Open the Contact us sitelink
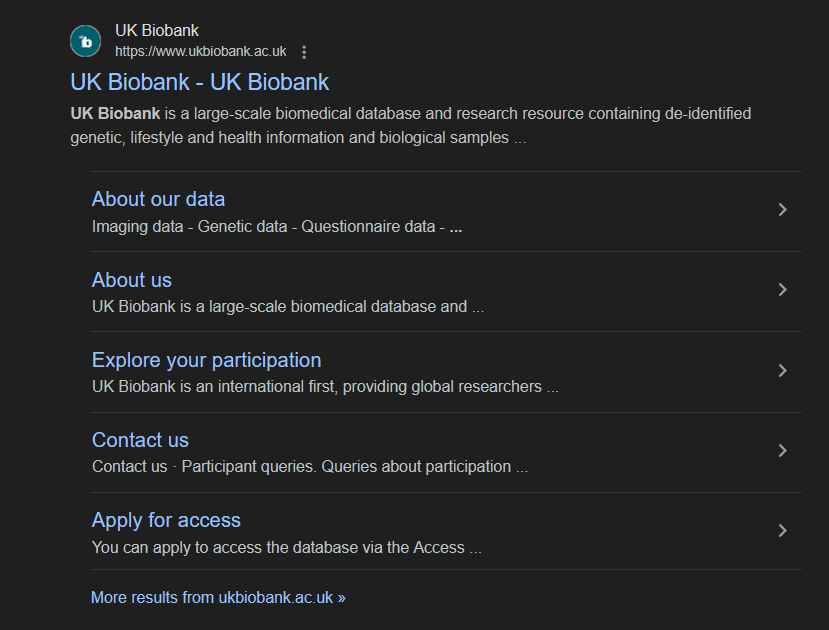Image resolution: width=829 pixels, height=630 pixels. (x=140, y=440)
